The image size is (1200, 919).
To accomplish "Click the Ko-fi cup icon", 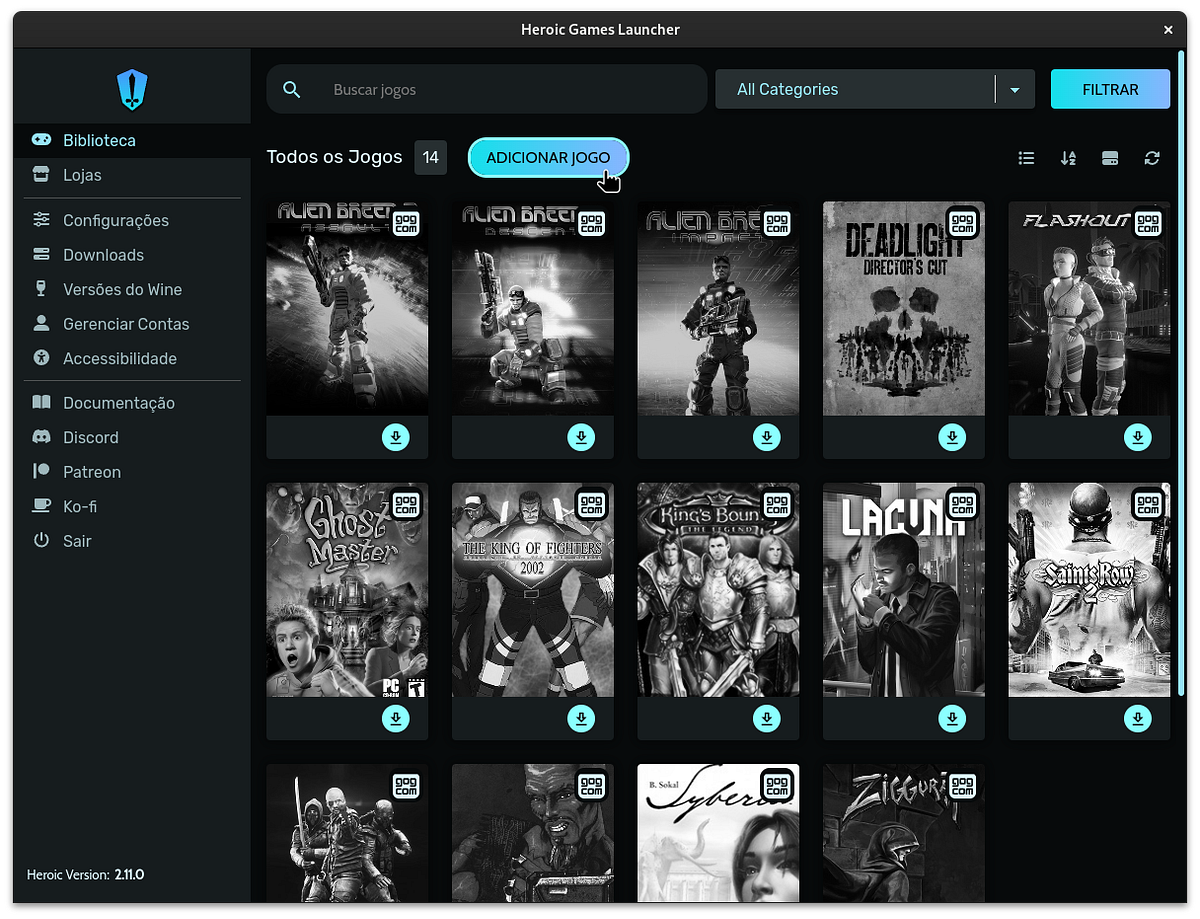I will click(41, 506).
